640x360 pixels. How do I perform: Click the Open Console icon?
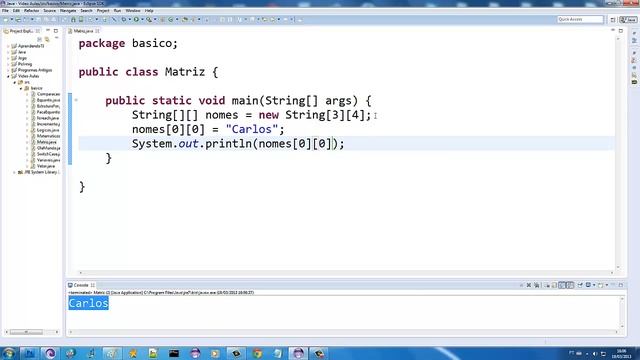click(x=600, y=285)
